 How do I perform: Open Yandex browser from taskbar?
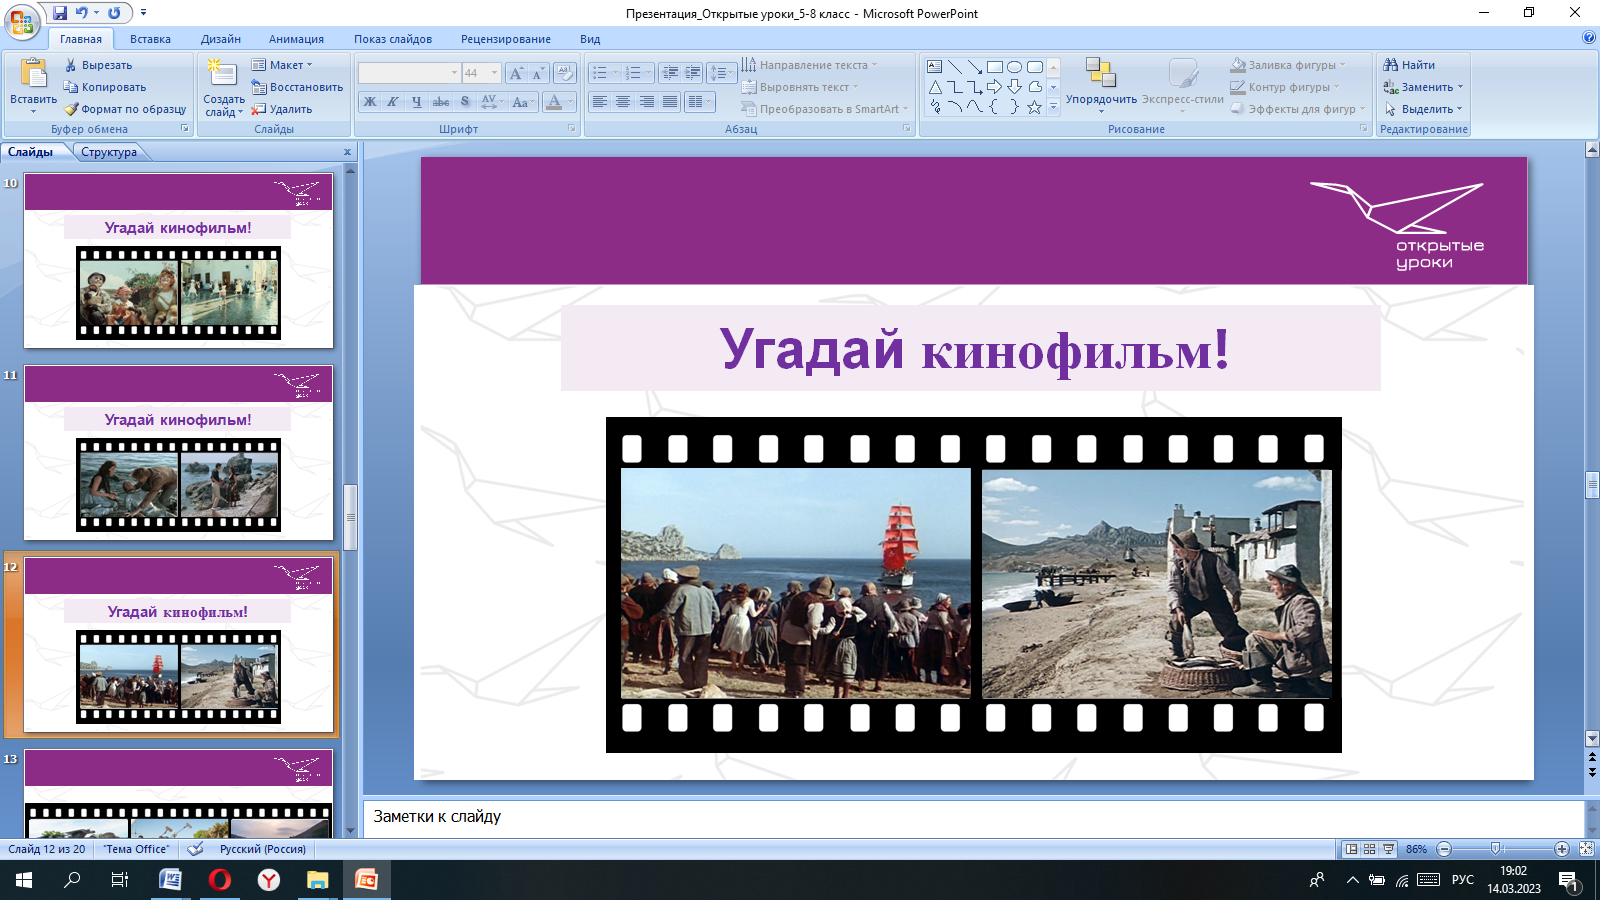click(x=269, y=880)
